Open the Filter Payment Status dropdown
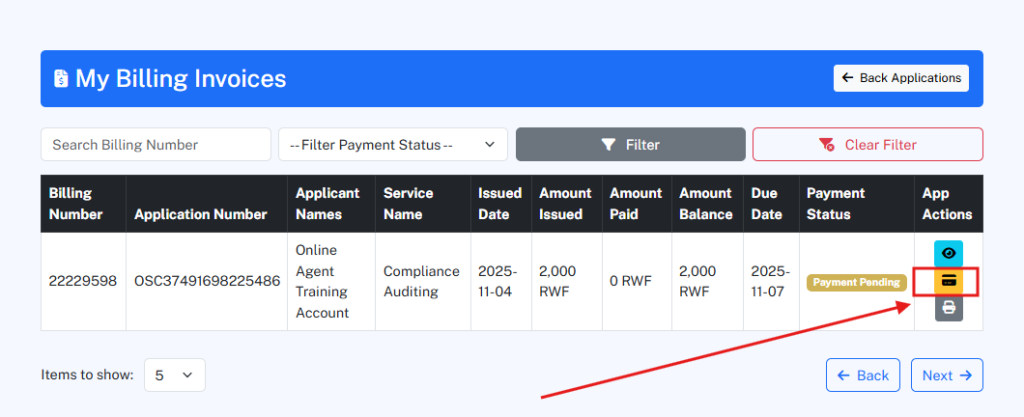The width and height of the screenshot is (1024, 417). pyautogui.click(x=392, y=144)
